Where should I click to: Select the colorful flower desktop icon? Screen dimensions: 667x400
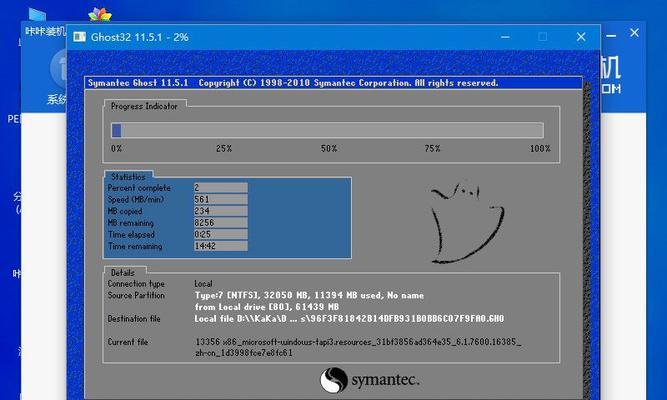click(x=100, y=15)
